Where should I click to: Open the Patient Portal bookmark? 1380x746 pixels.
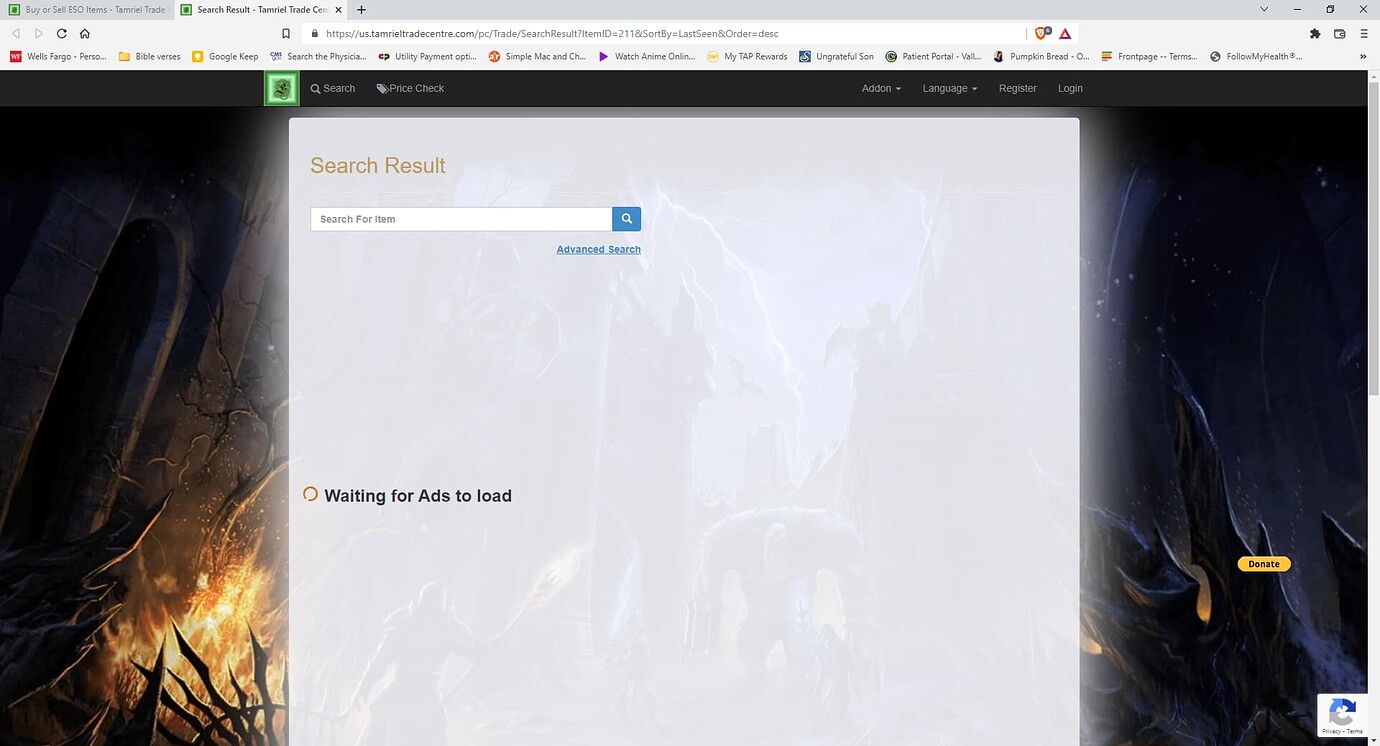[934, 57]
